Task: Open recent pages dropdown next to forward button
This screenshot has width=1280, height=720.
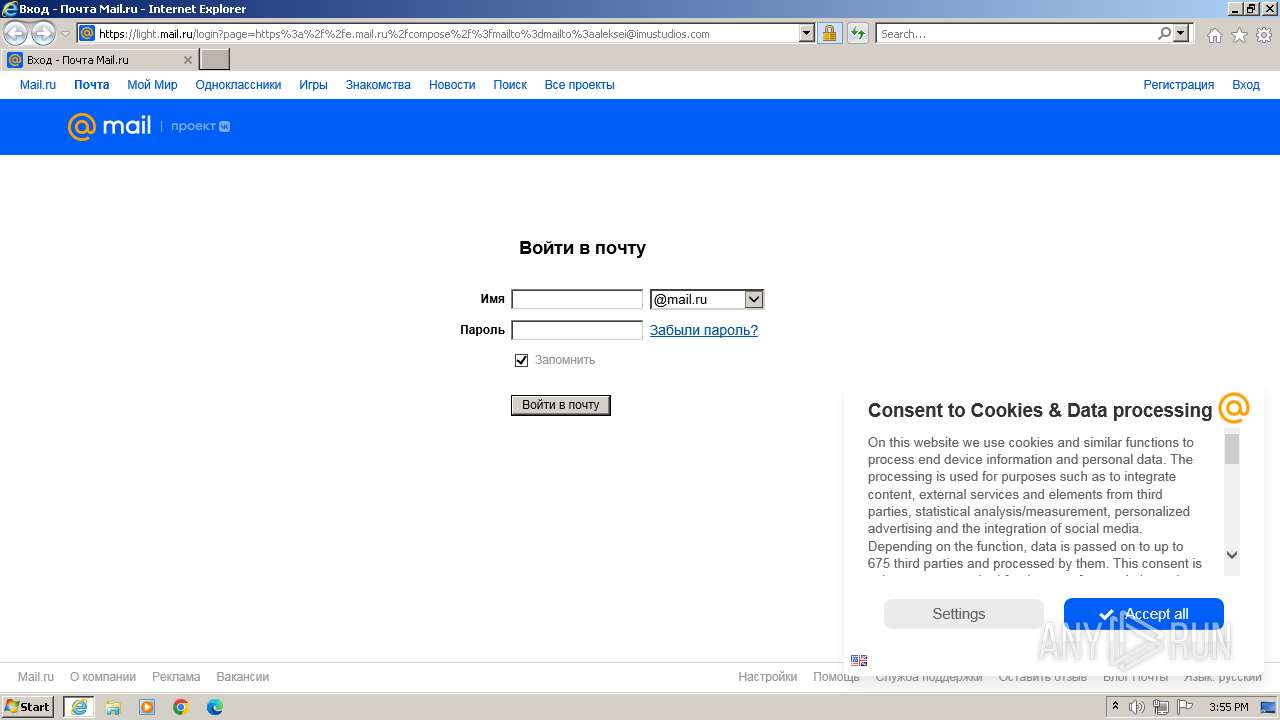Action: (65, 34)
